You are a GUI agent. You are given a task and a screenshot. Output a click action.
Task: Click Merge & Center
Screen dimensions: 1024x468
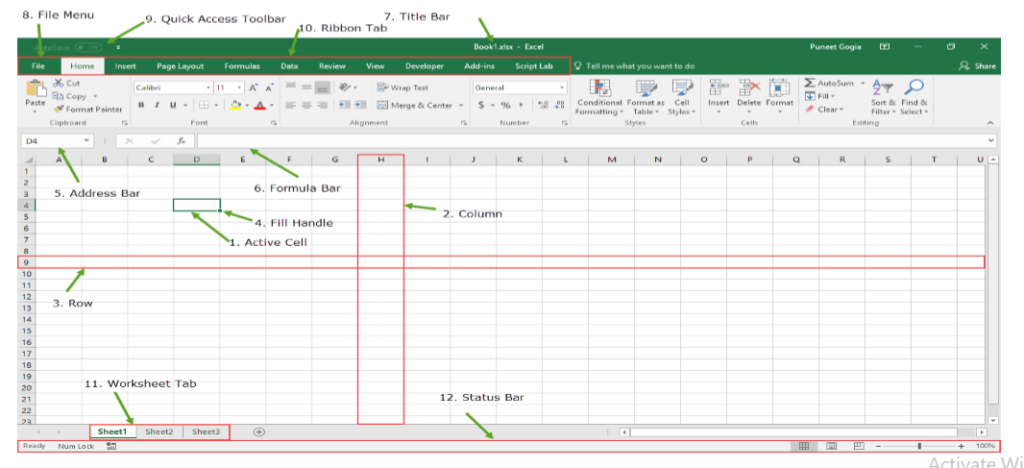tap(415, 105)
